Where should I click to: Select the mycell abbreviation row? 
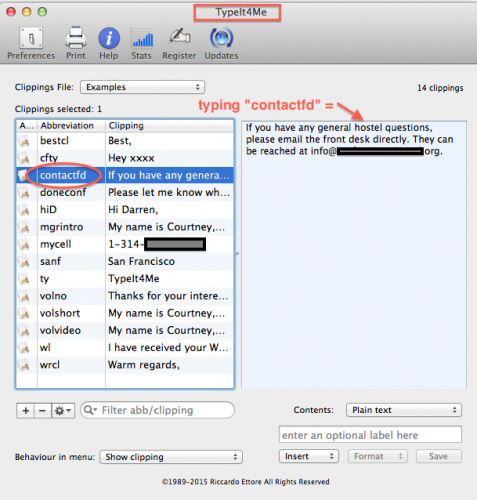click(x=125, y=244)
